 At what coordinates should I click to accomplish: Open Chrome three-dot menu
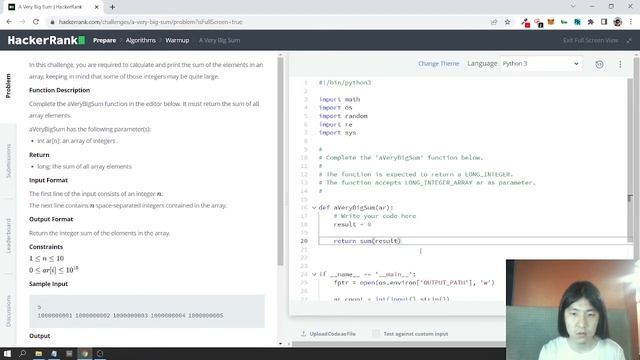pos(631,22)
